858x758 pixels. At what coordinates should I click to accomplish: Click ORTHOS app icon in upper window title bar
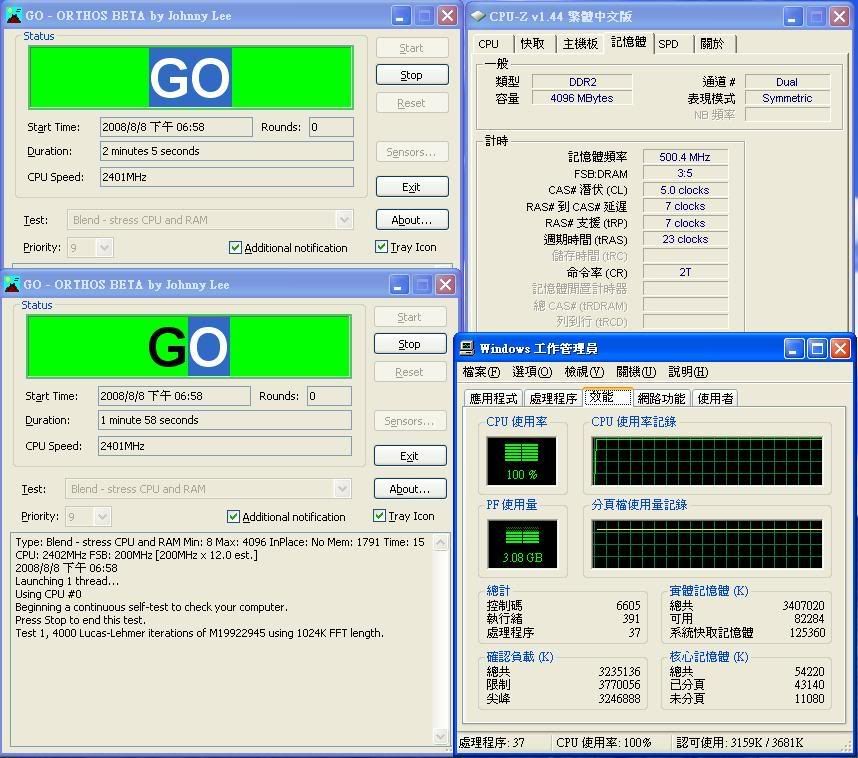(13, 15)
